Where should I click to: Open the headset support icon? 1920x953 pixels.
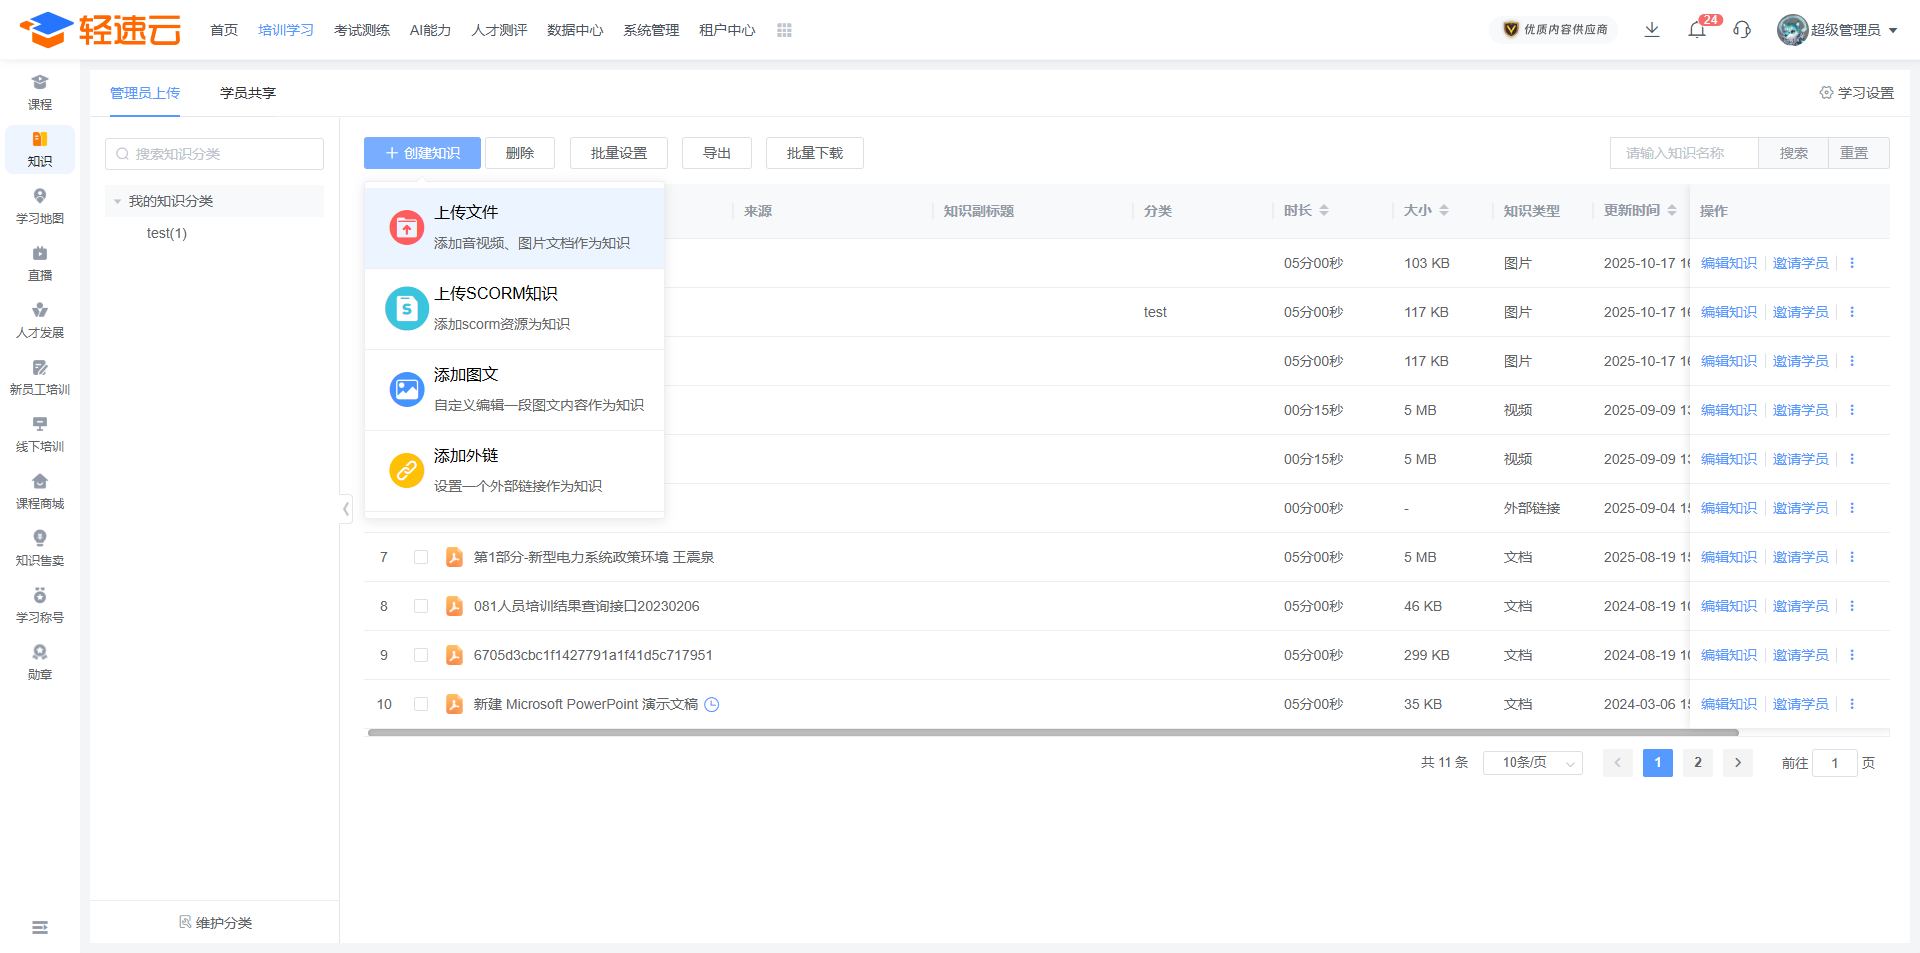1743,30
